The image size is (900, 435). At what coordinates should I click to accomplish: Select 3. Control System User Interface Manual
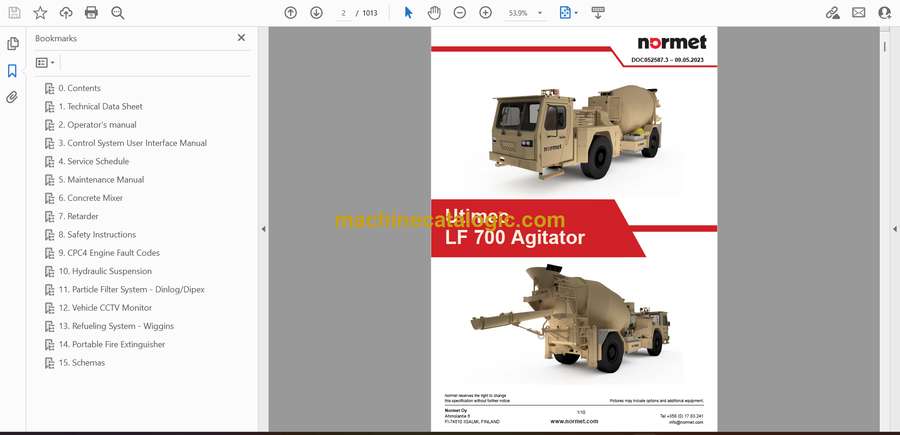(133, 143)
